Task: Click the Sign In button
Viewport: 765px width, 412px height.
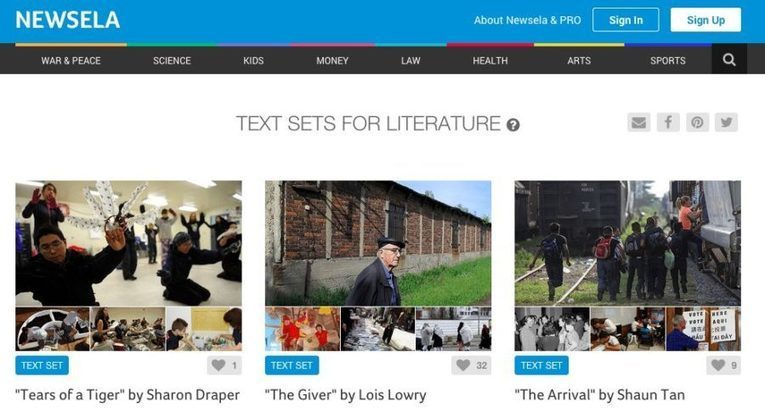Action: [x=625, y=20]
